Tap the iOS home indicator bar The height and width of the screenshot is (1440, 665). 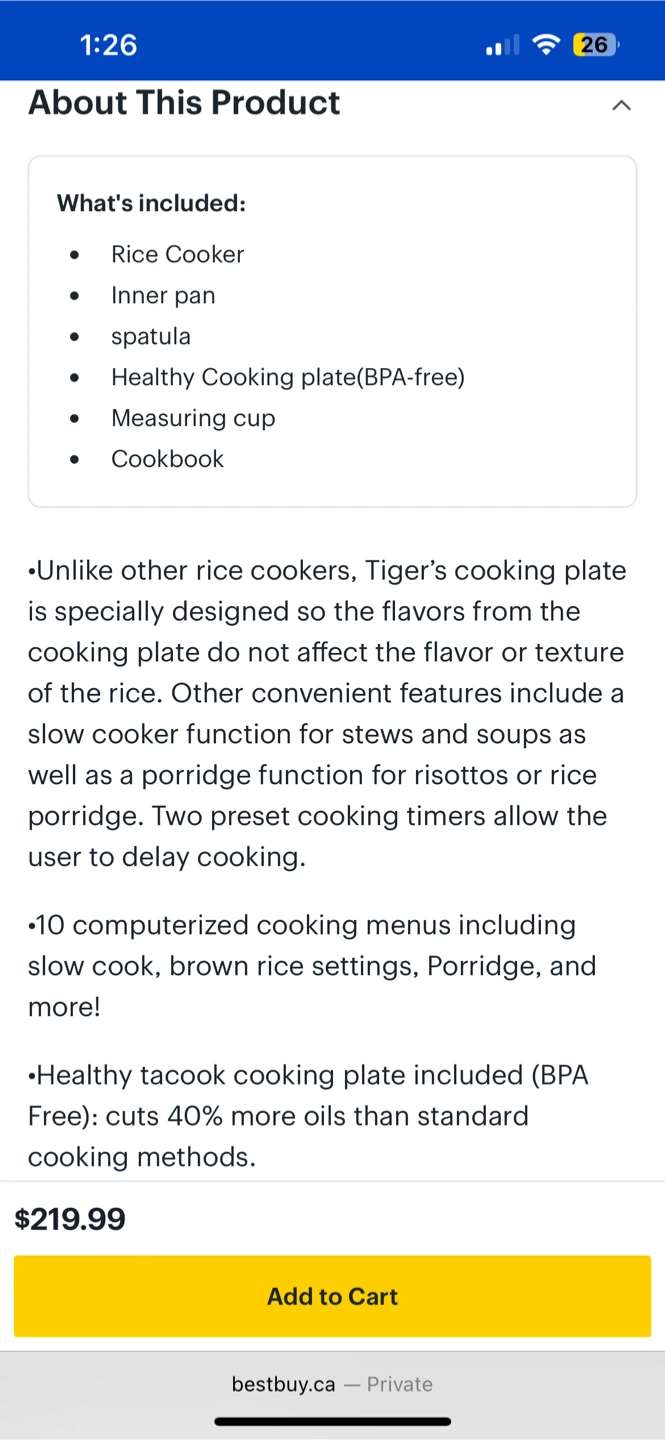332,1421
